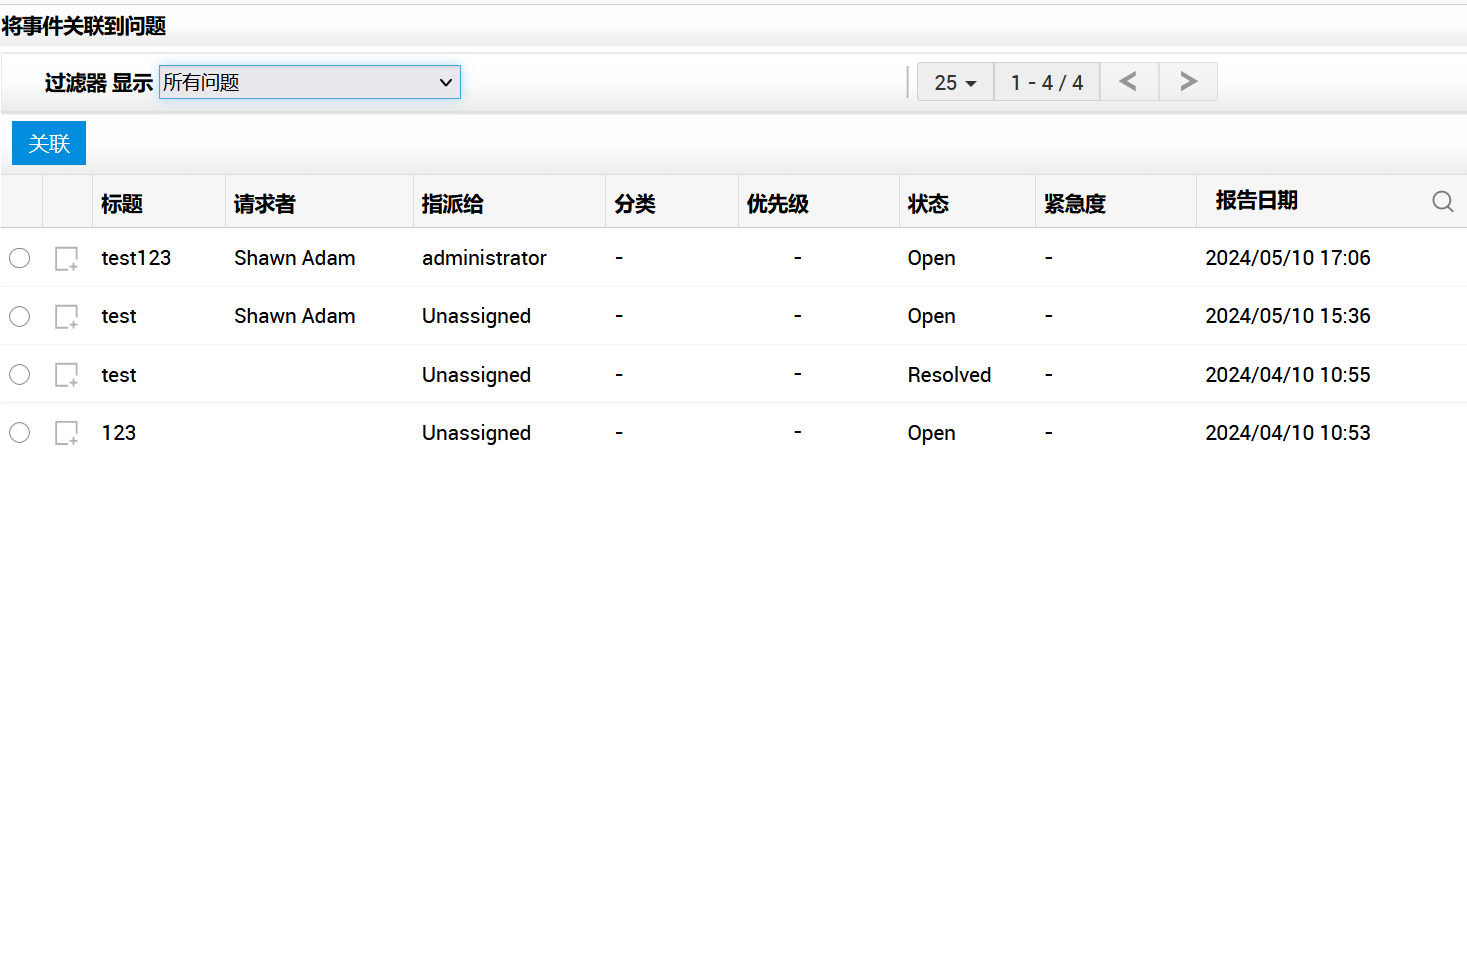Viewport: 1467px width, 961px height.
Task: Select radio button for test123 problem
Action: tap(20, 258)
